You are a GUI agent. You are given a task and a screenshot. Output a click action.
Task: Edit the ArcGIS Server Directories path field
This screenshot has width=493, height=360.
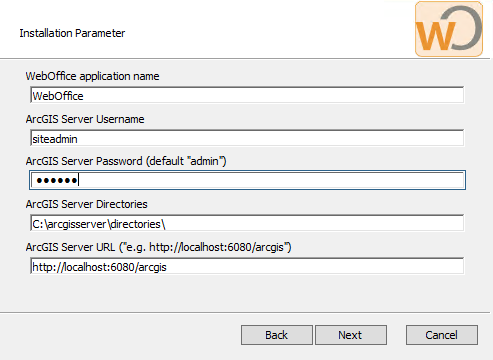pos(247,223)
